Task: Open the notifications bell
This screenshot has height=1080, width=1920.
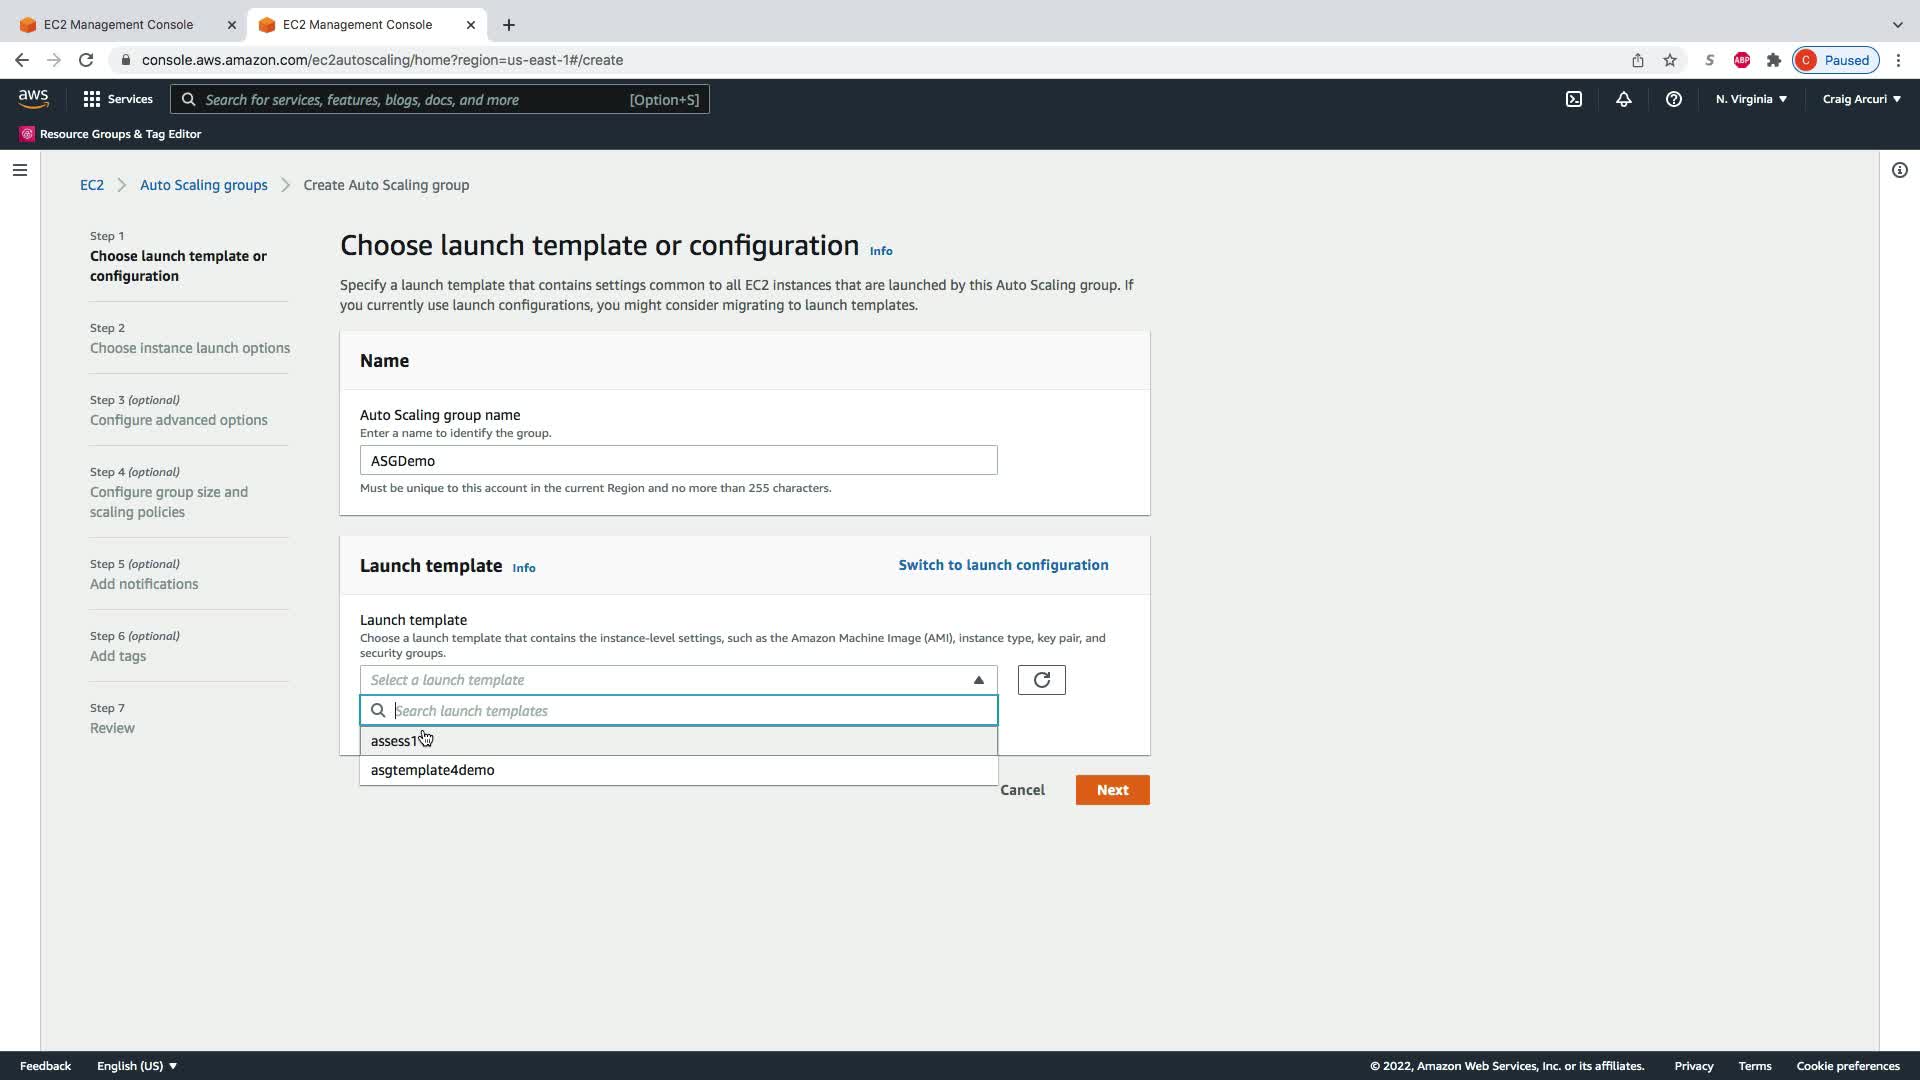Action: 1624,99
